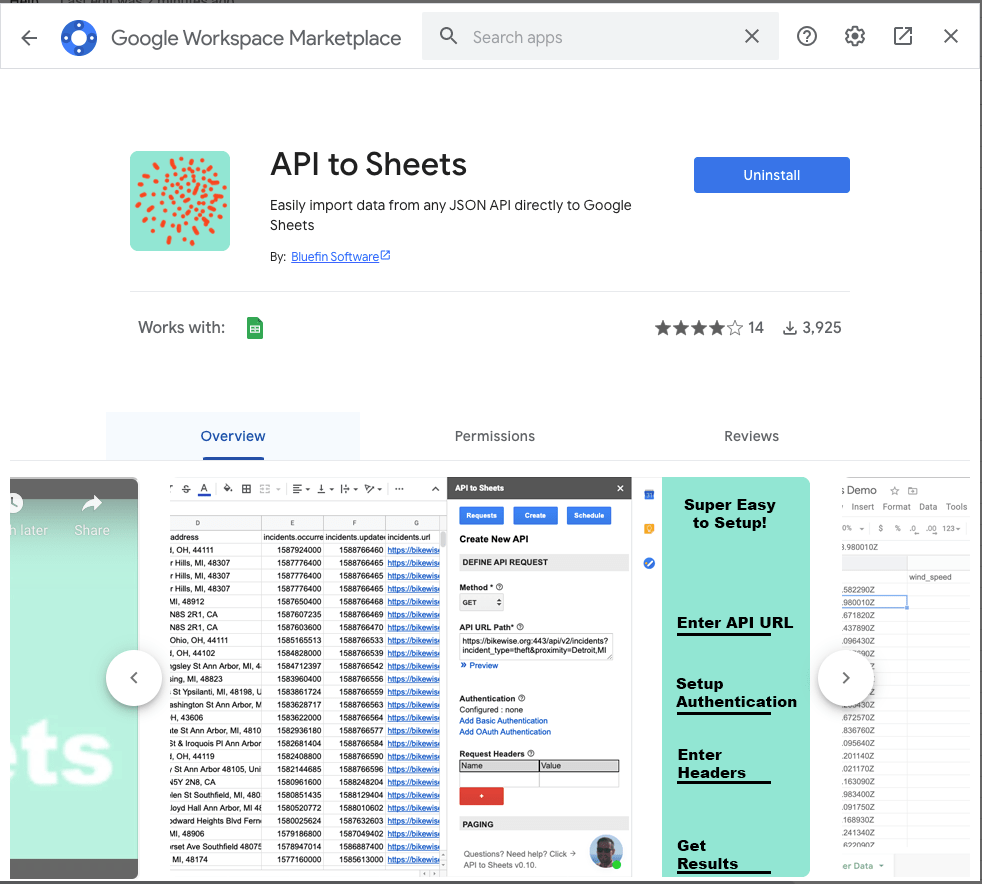Click Add Basic Authentication link
The image size is (982, 884).
click(504, 721)
